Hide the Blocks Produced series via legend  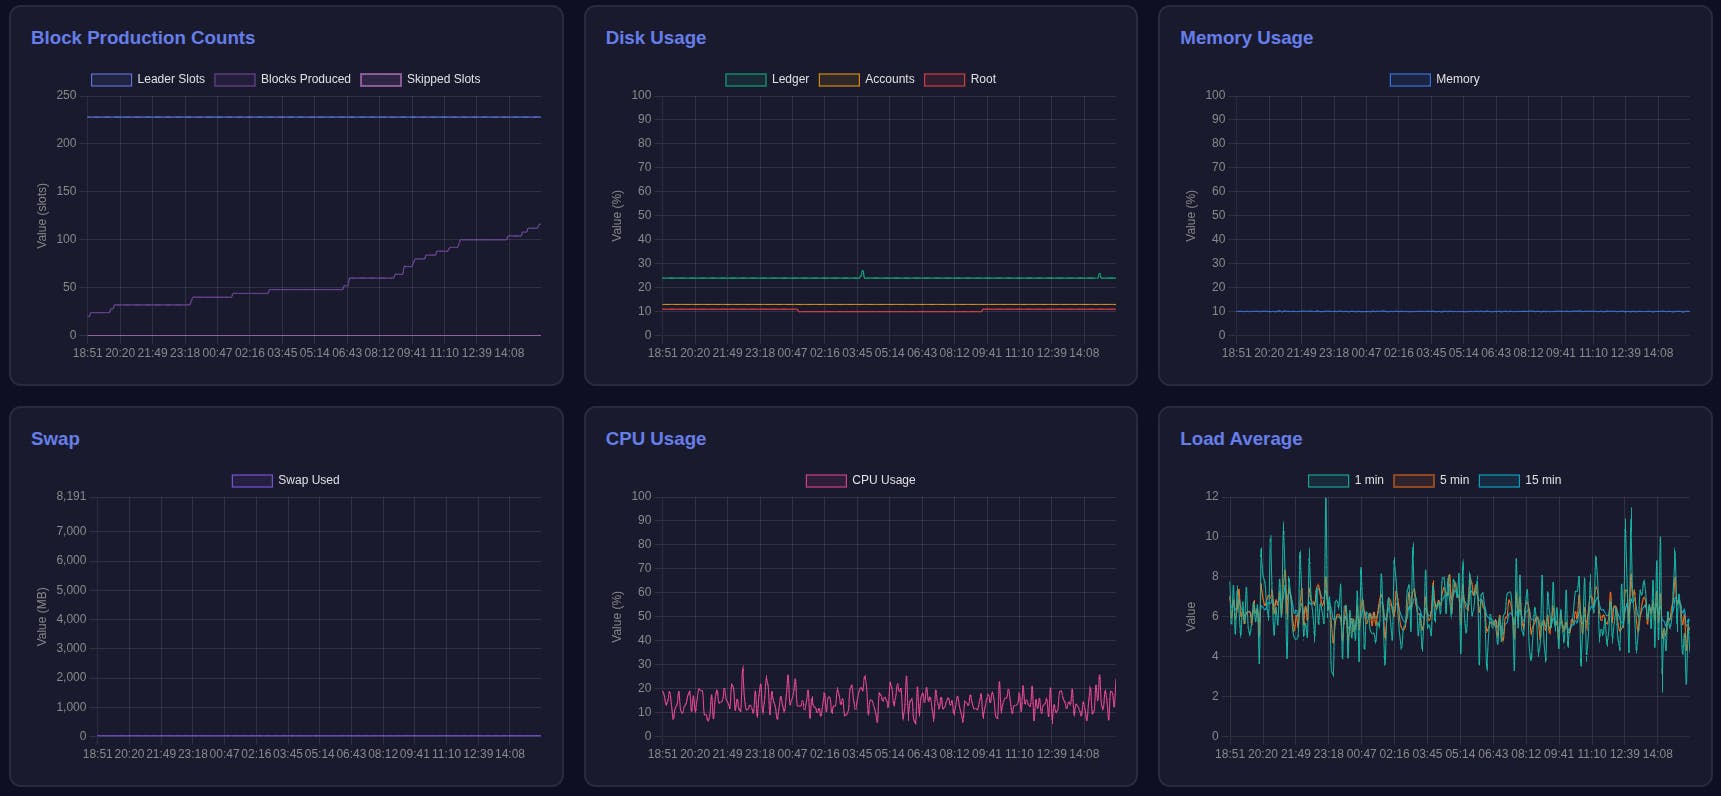coord(235,80)
